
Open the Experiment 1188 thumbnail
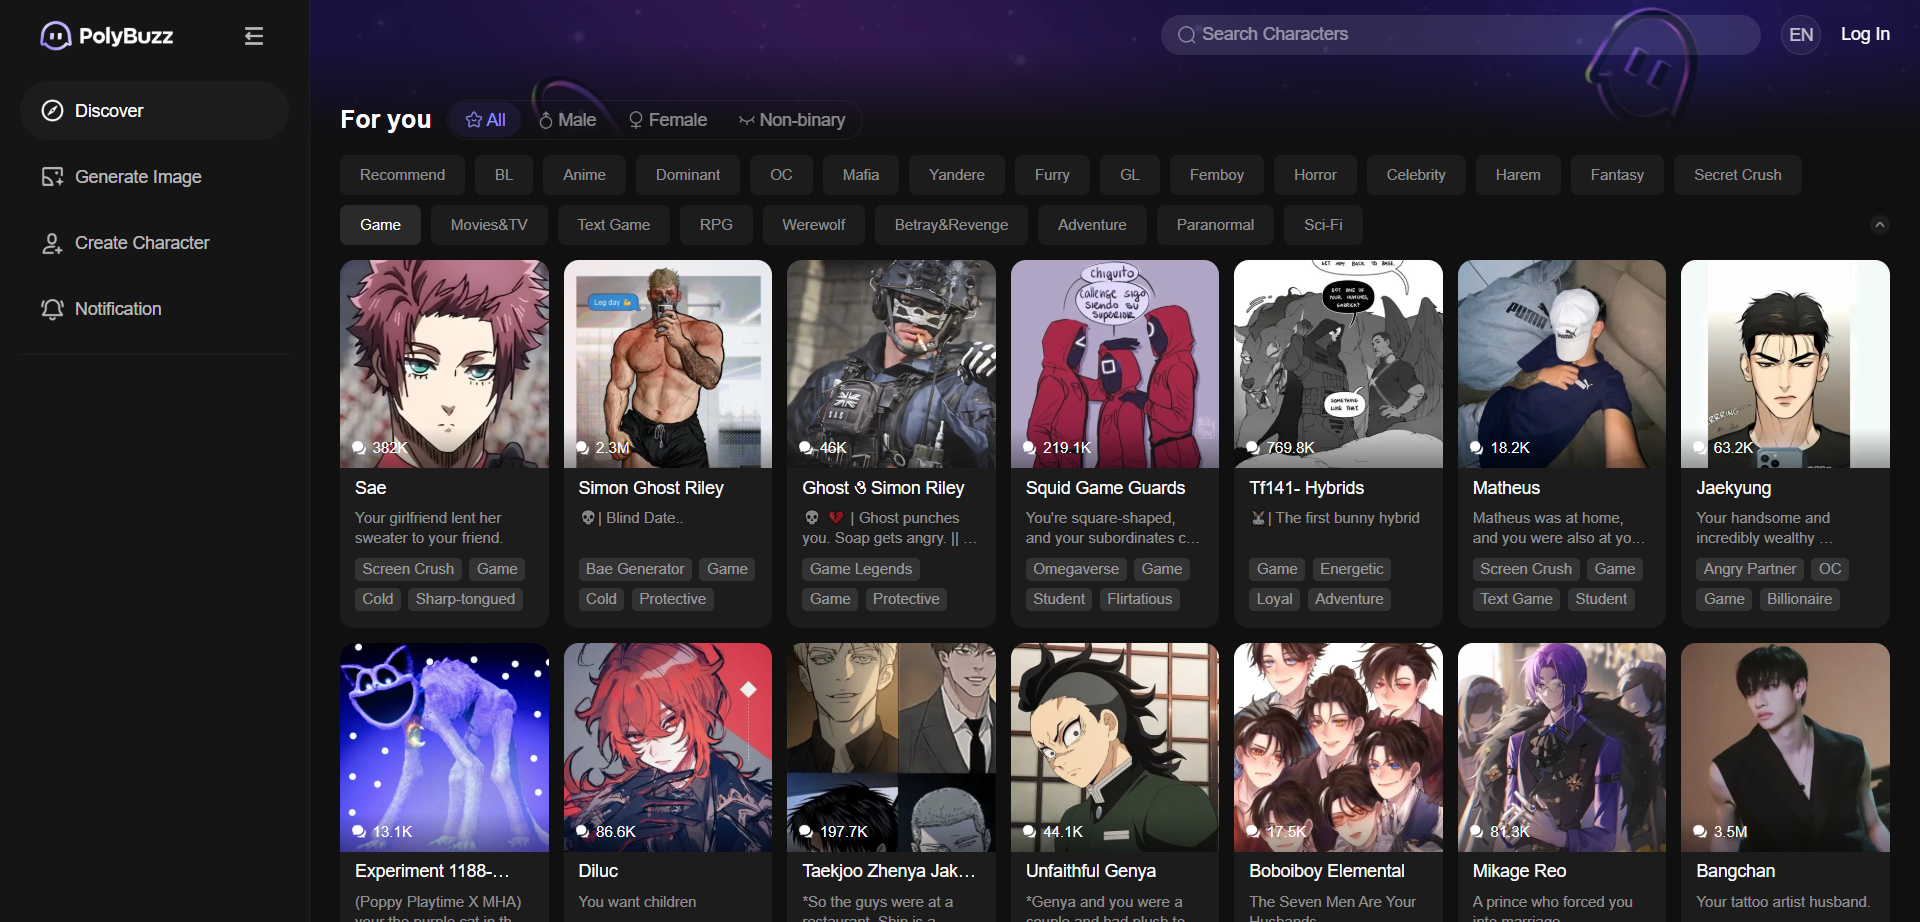point(444,748)
